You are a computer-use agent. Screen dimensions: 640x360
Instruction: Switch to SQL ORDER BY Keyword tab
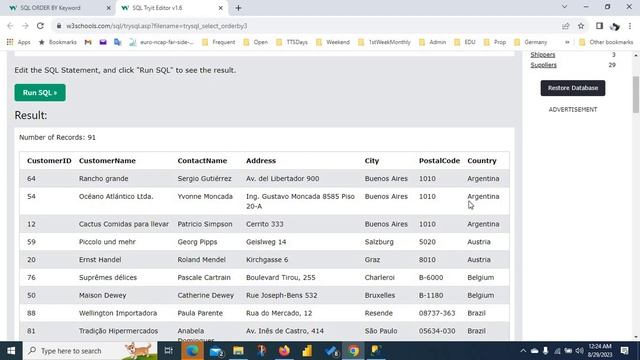51,8
